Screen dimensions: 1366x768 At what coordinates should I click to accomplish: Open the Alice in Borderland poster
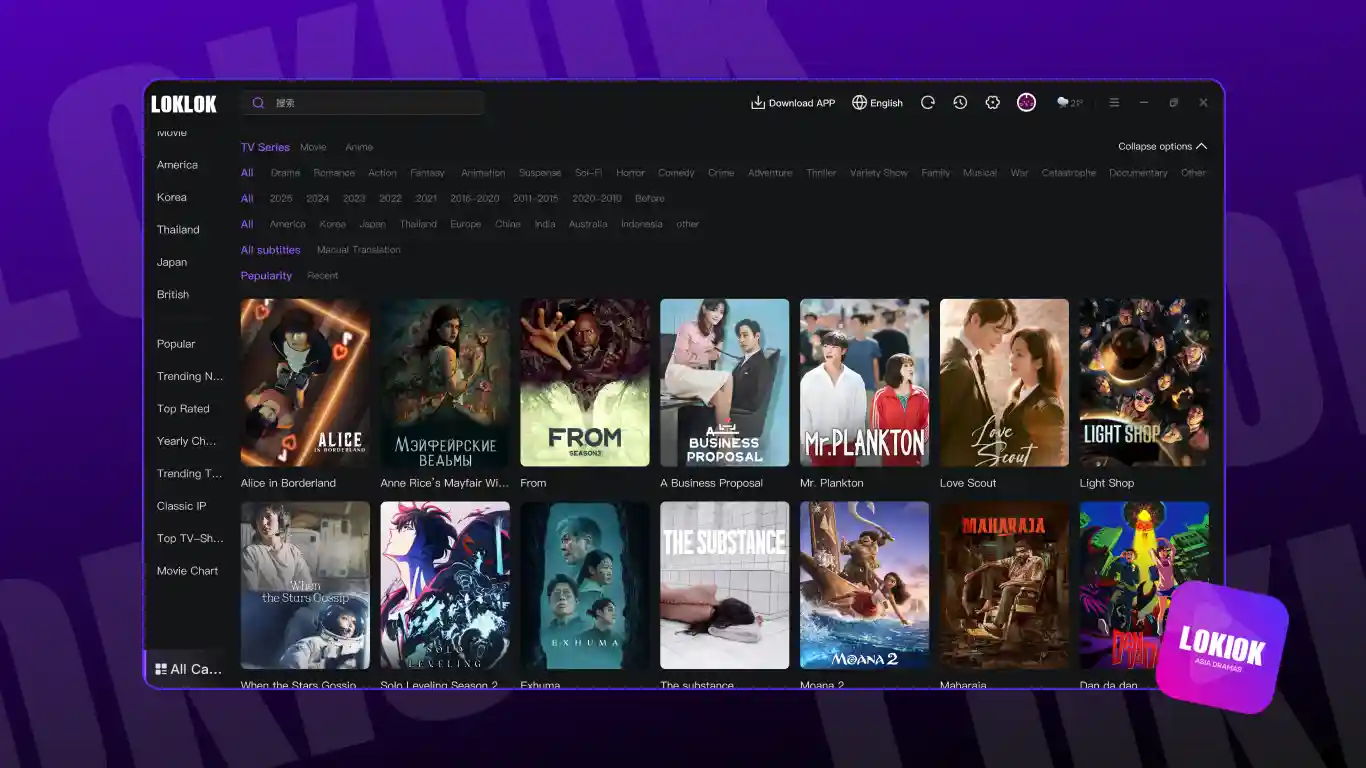pos(305,382)
